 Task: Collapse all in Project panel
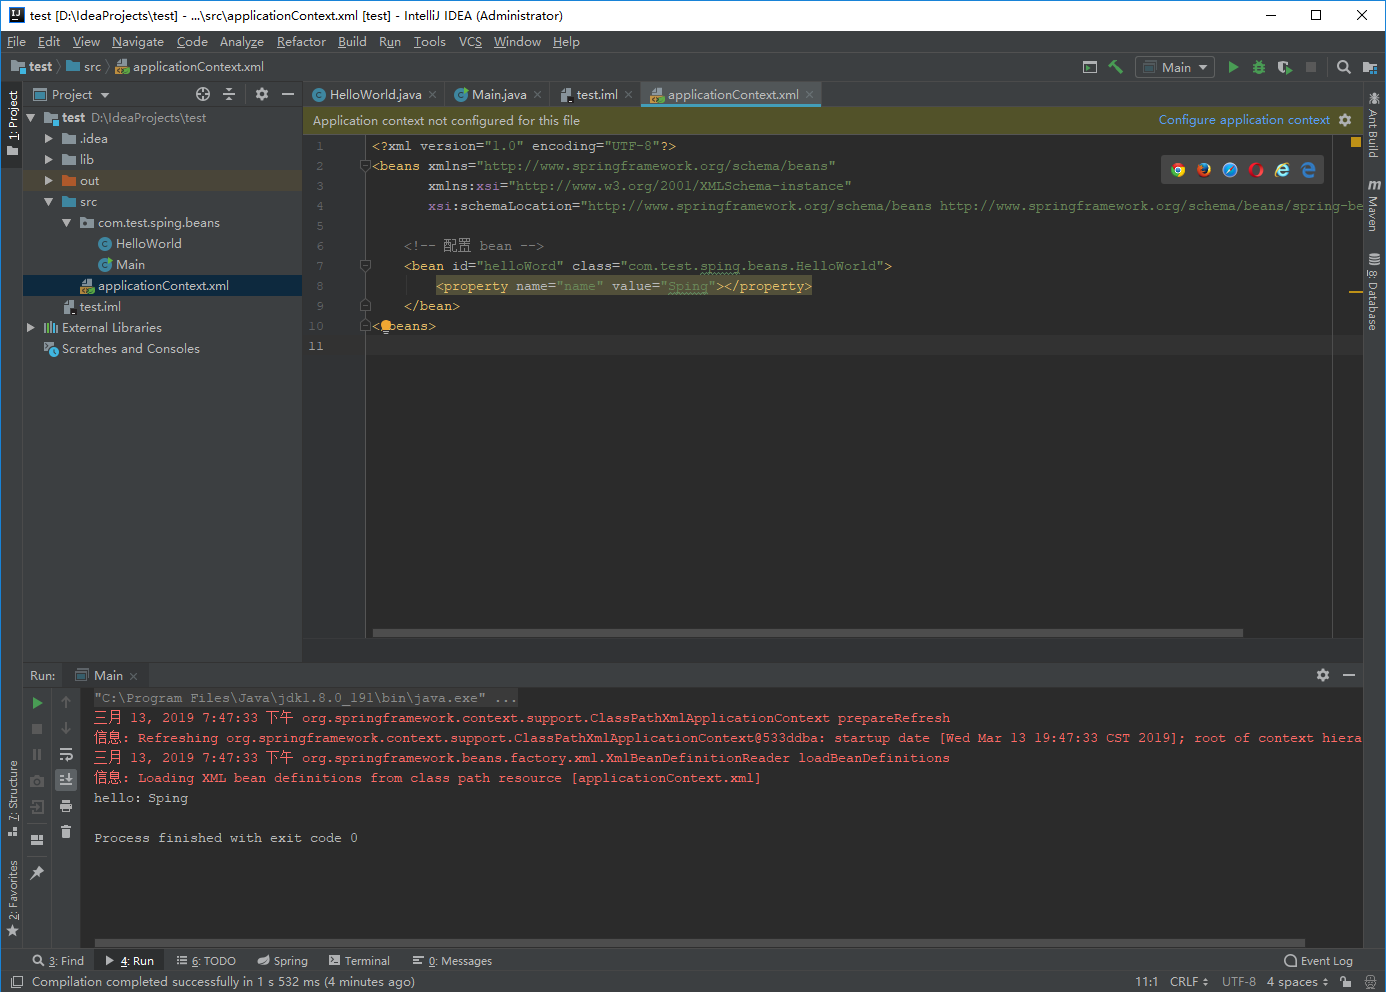229,94
